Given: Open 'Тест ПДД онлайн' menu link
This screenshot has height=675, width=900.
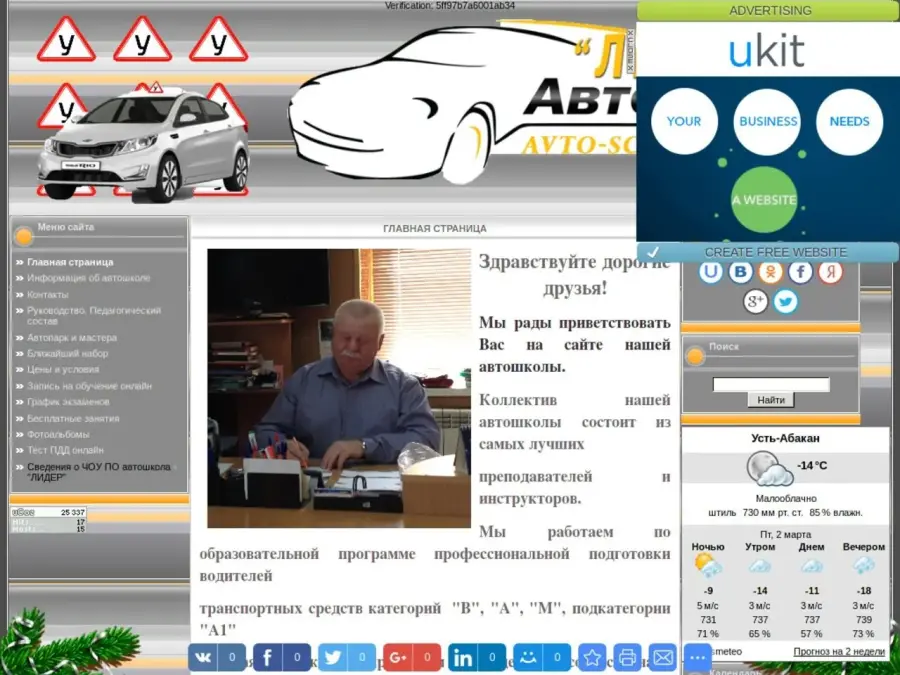Looking at the screenshot, I should (65, 450).
